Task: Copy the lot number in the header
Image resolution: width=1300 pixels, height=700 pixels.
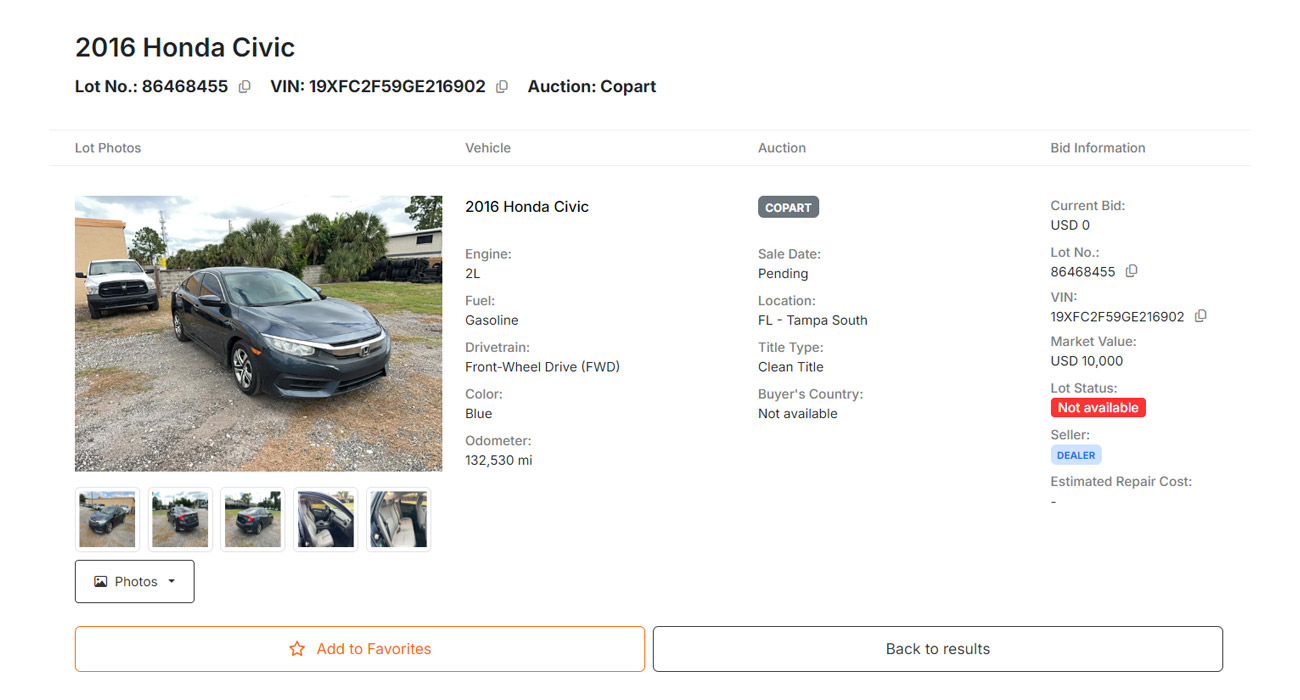Action: (x=244, y=87)
